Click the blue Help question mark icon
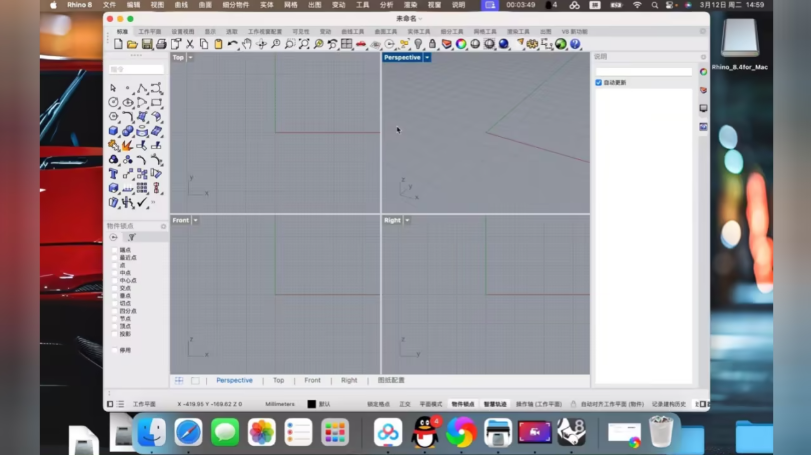 click(x=575, y=44)
